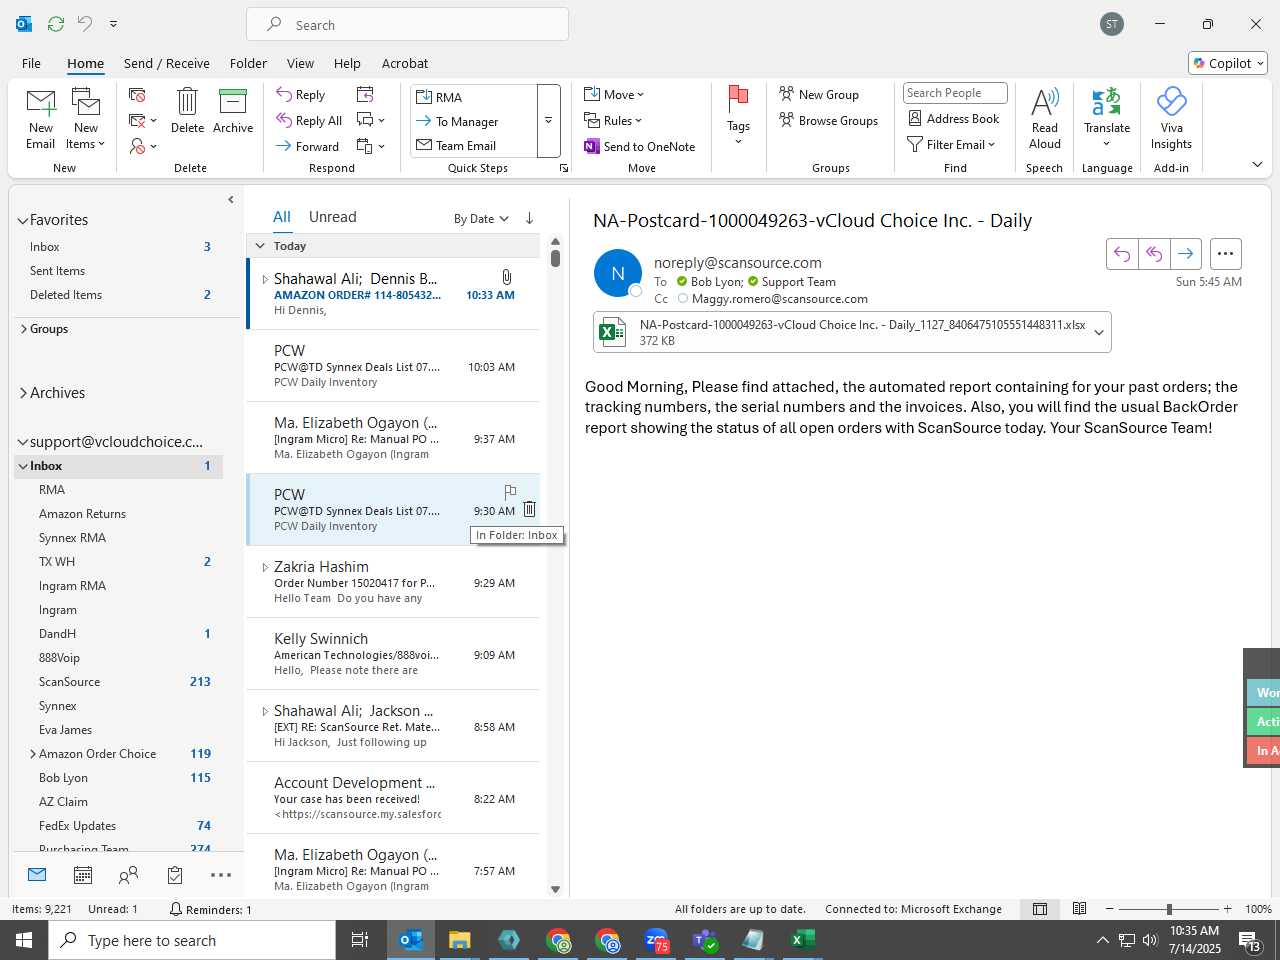Show only Unread messages

[x=333, y=217]
